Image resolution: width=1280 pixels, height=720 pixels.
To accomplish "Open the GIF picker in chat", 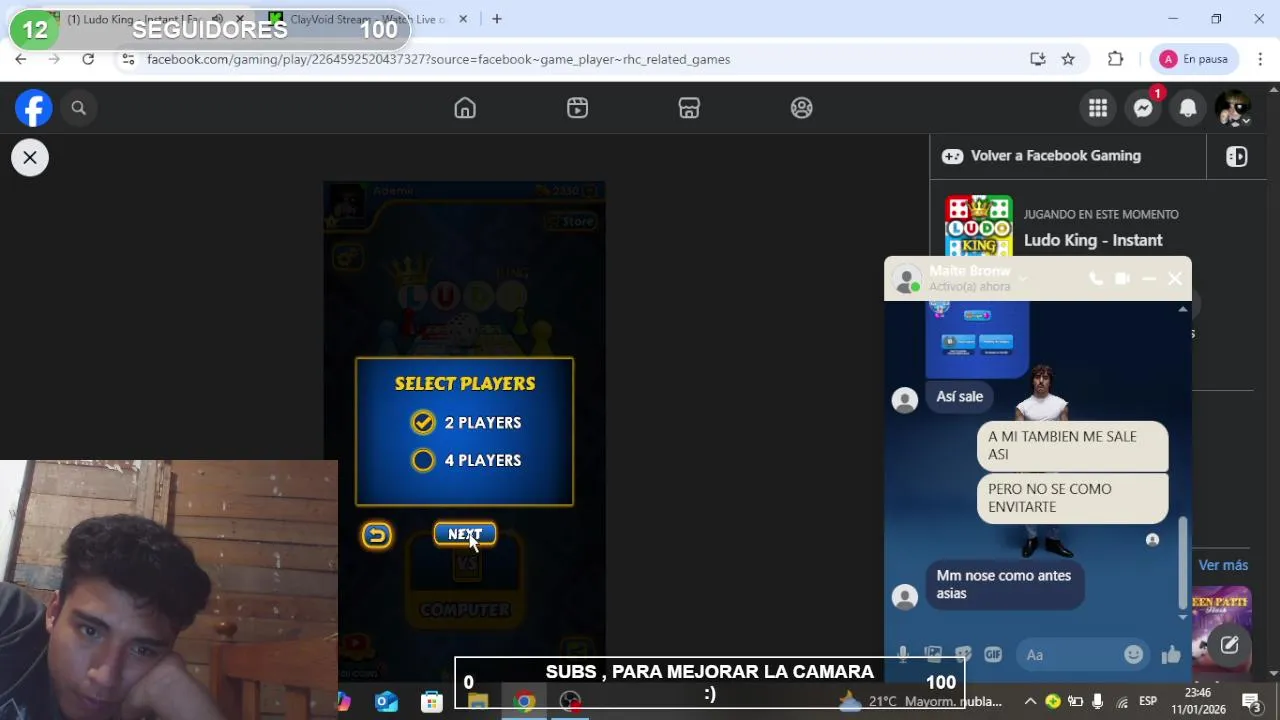I will (x=993, y=654).
